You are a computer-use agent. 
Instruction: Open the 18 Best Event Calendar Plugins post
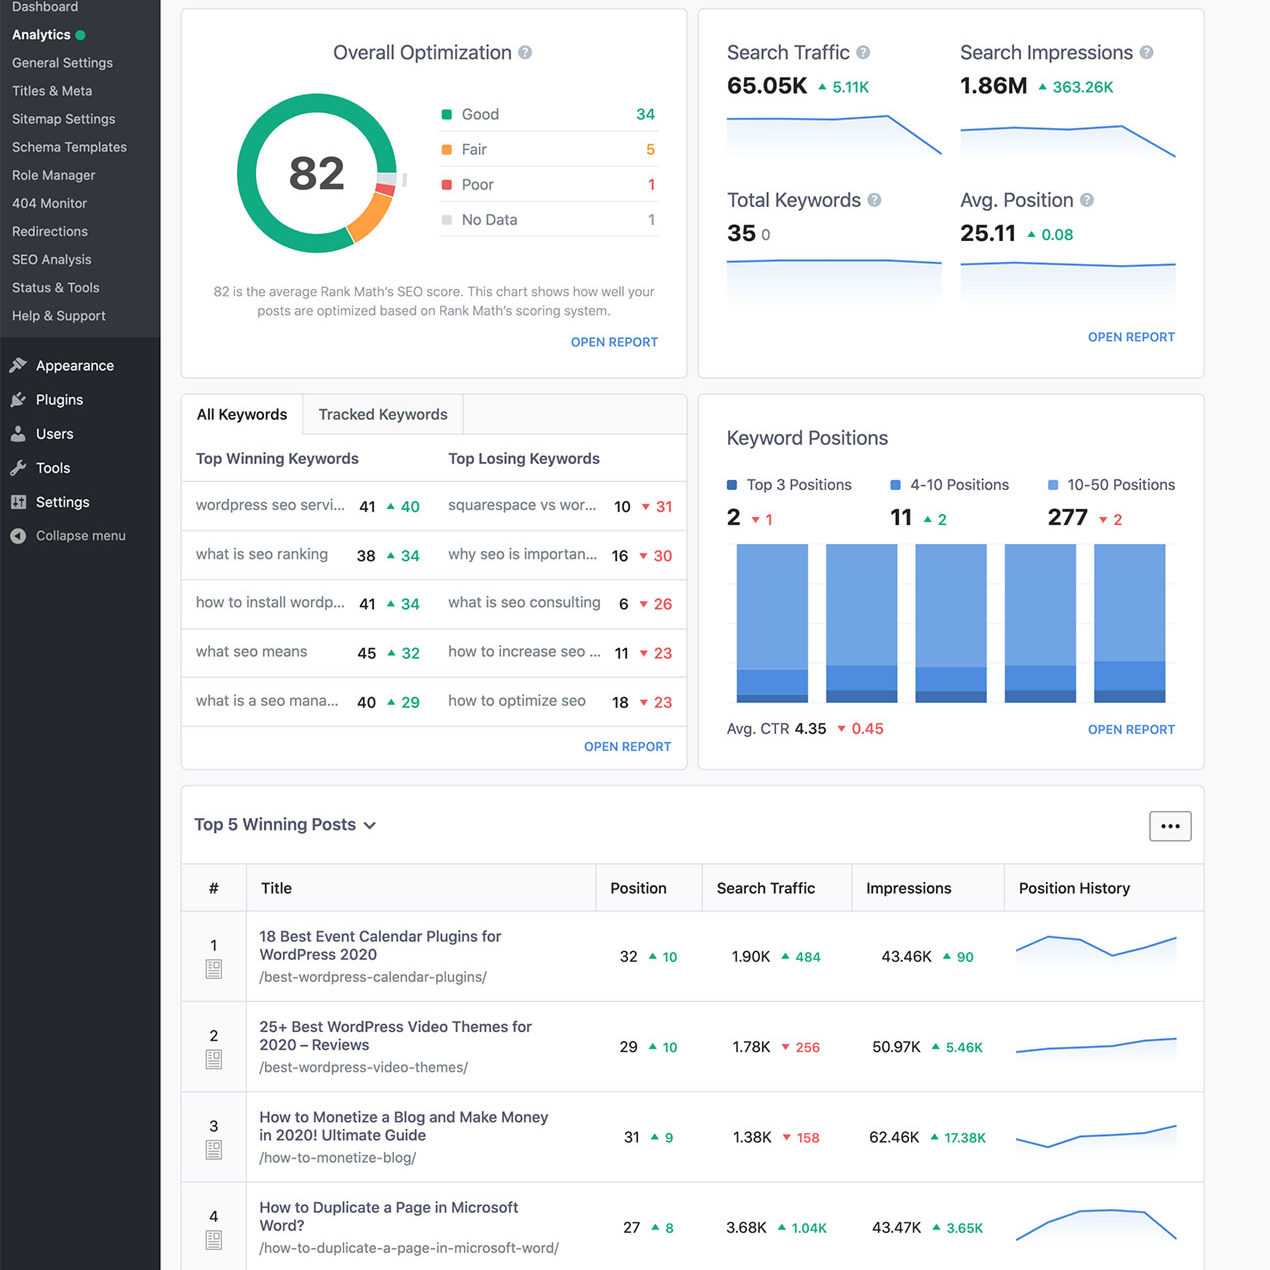(x=380, y=945)
